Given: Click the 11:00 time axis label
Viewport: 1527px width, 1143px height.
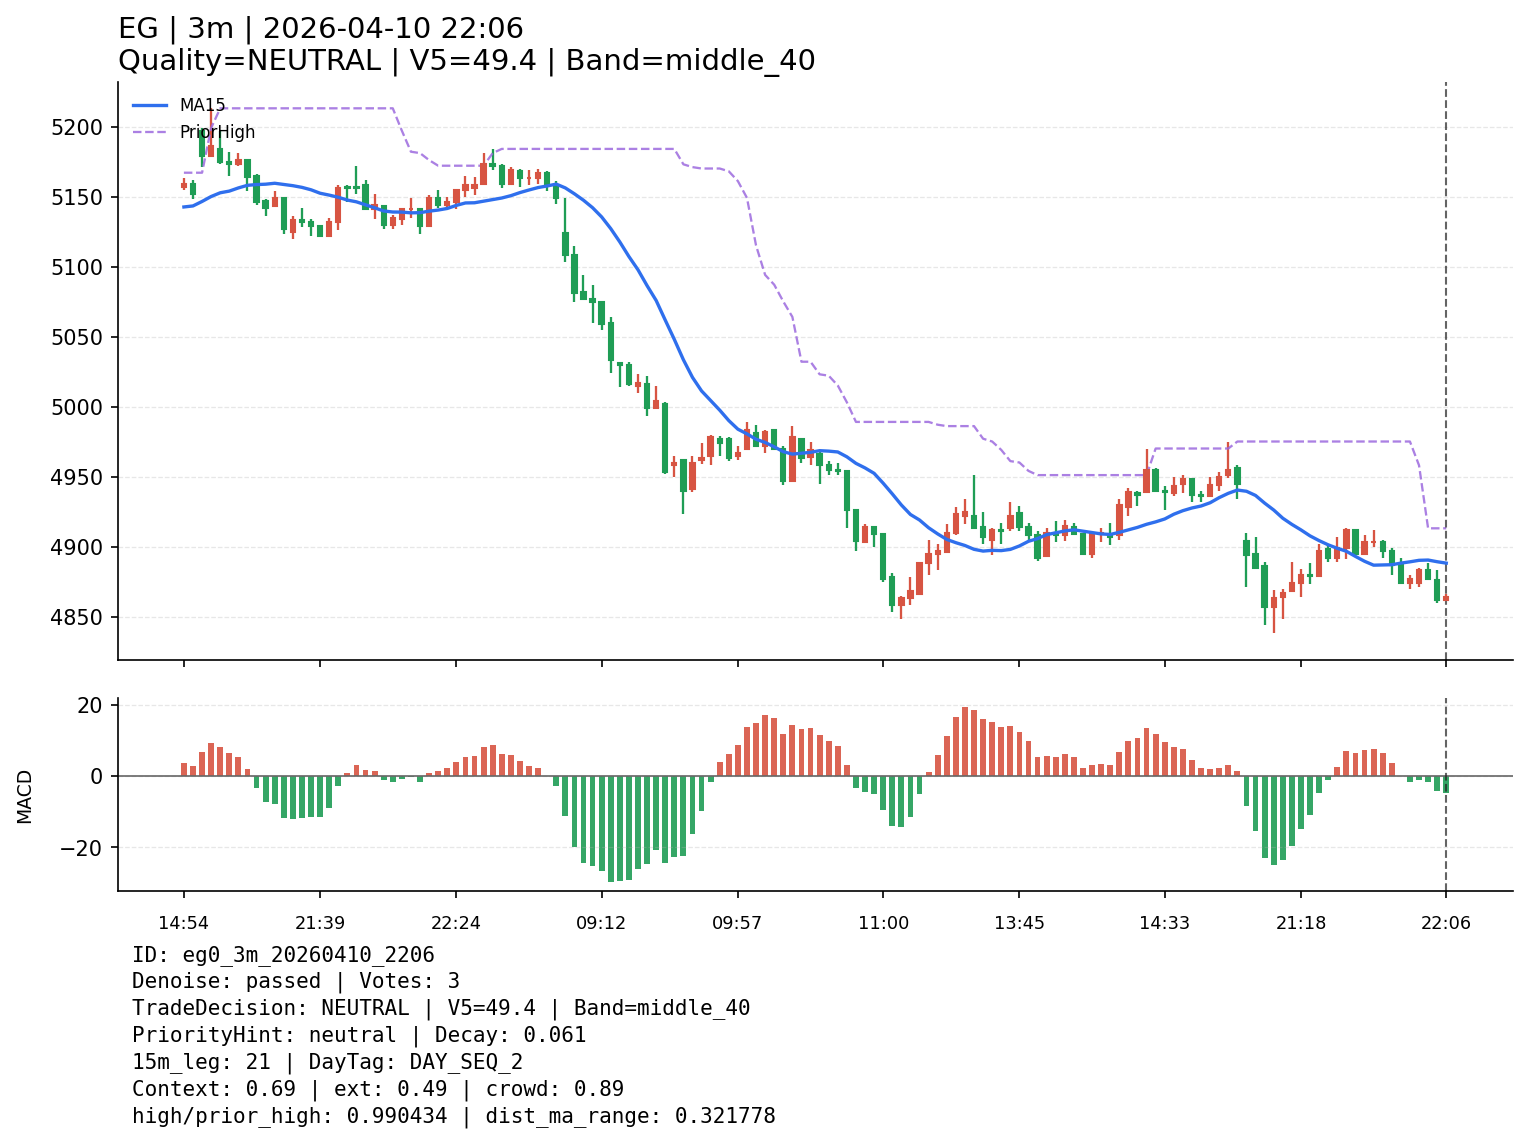Looking at the screenshot, I should point(883,923).
